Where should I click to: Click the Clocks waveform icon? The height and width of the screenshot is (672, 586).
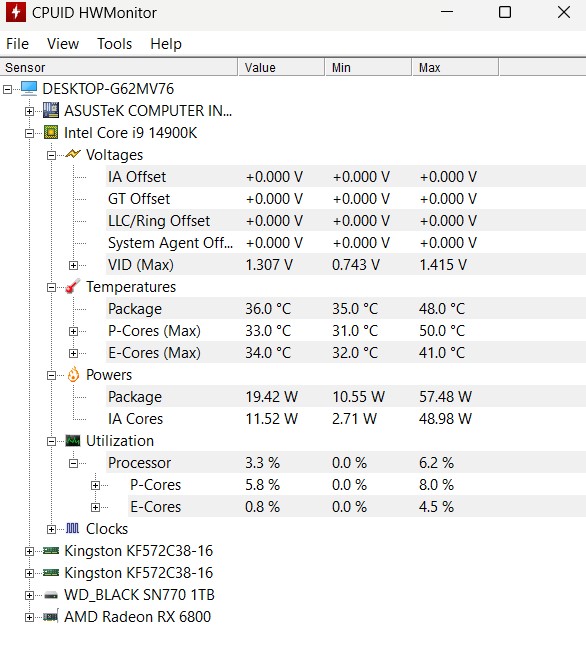tap(72, 528)
